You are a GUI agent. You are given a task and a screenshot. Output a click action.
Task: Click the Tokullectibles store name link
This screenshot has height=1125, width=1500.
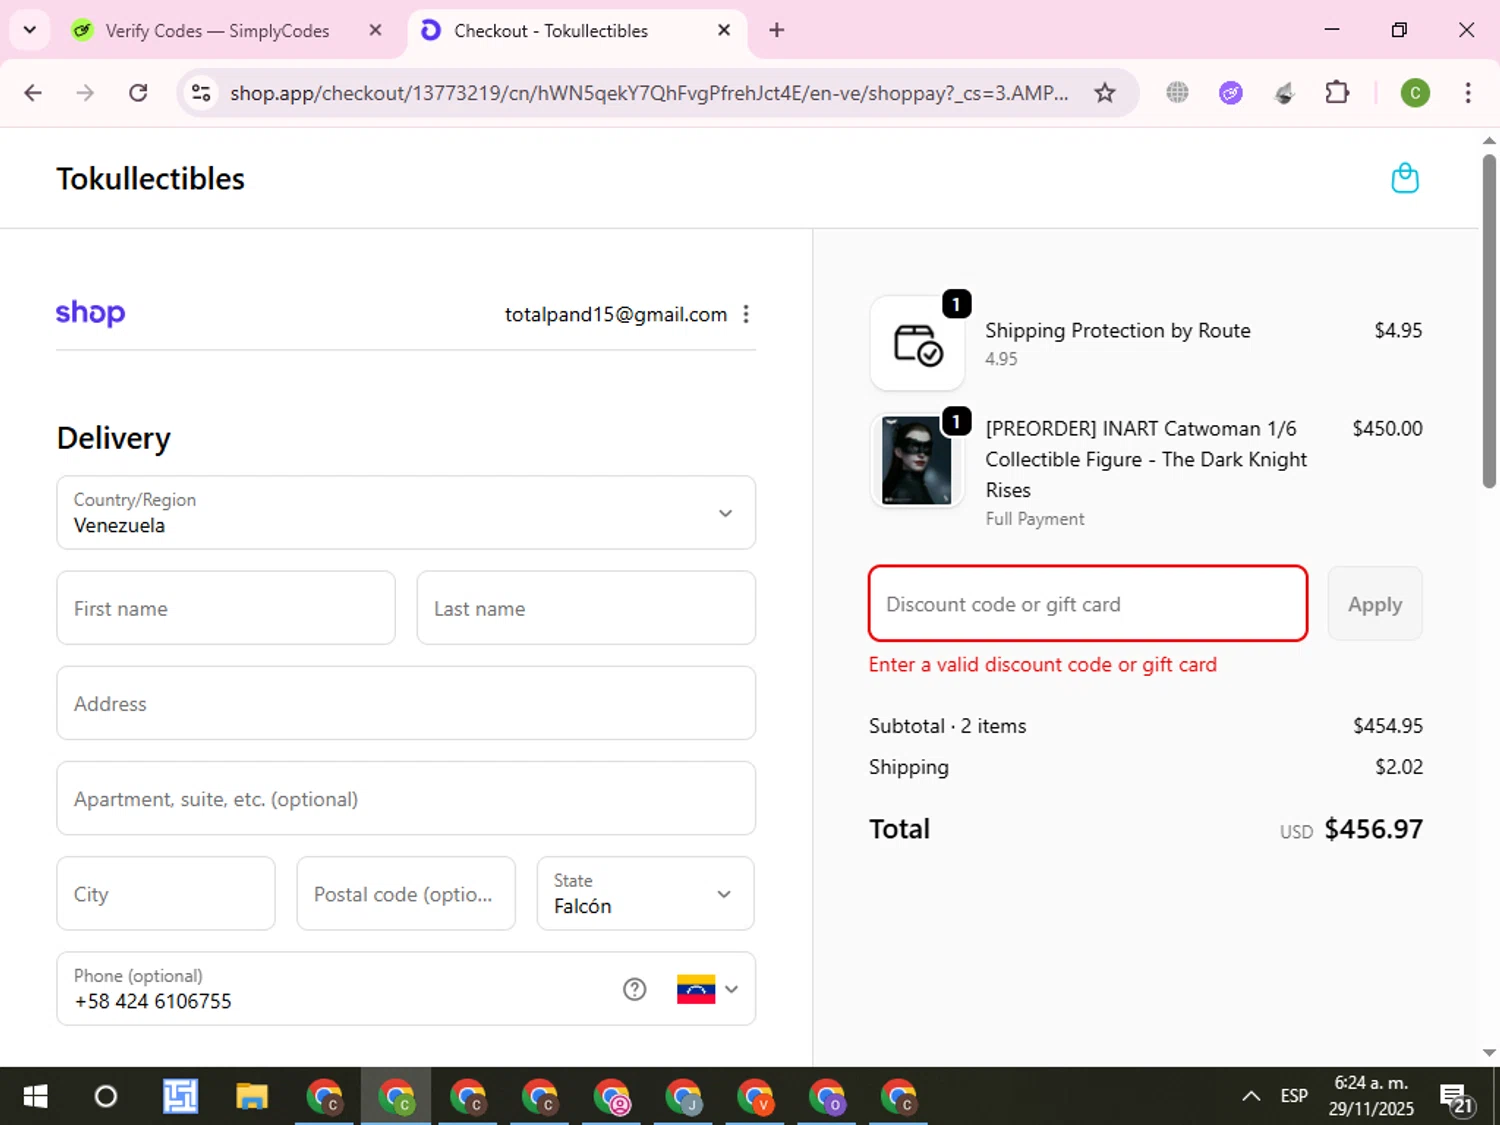pyautogui.click(x=151, y=179)
